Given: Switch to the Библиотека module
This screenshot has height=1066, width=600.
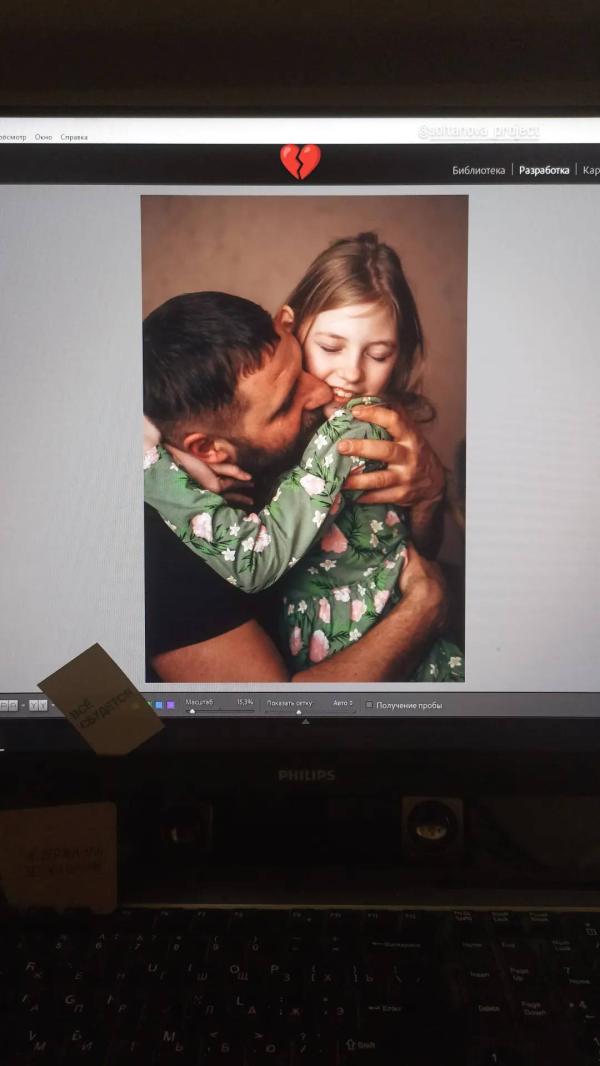Looking at the screenshot, I should [478, 171].
